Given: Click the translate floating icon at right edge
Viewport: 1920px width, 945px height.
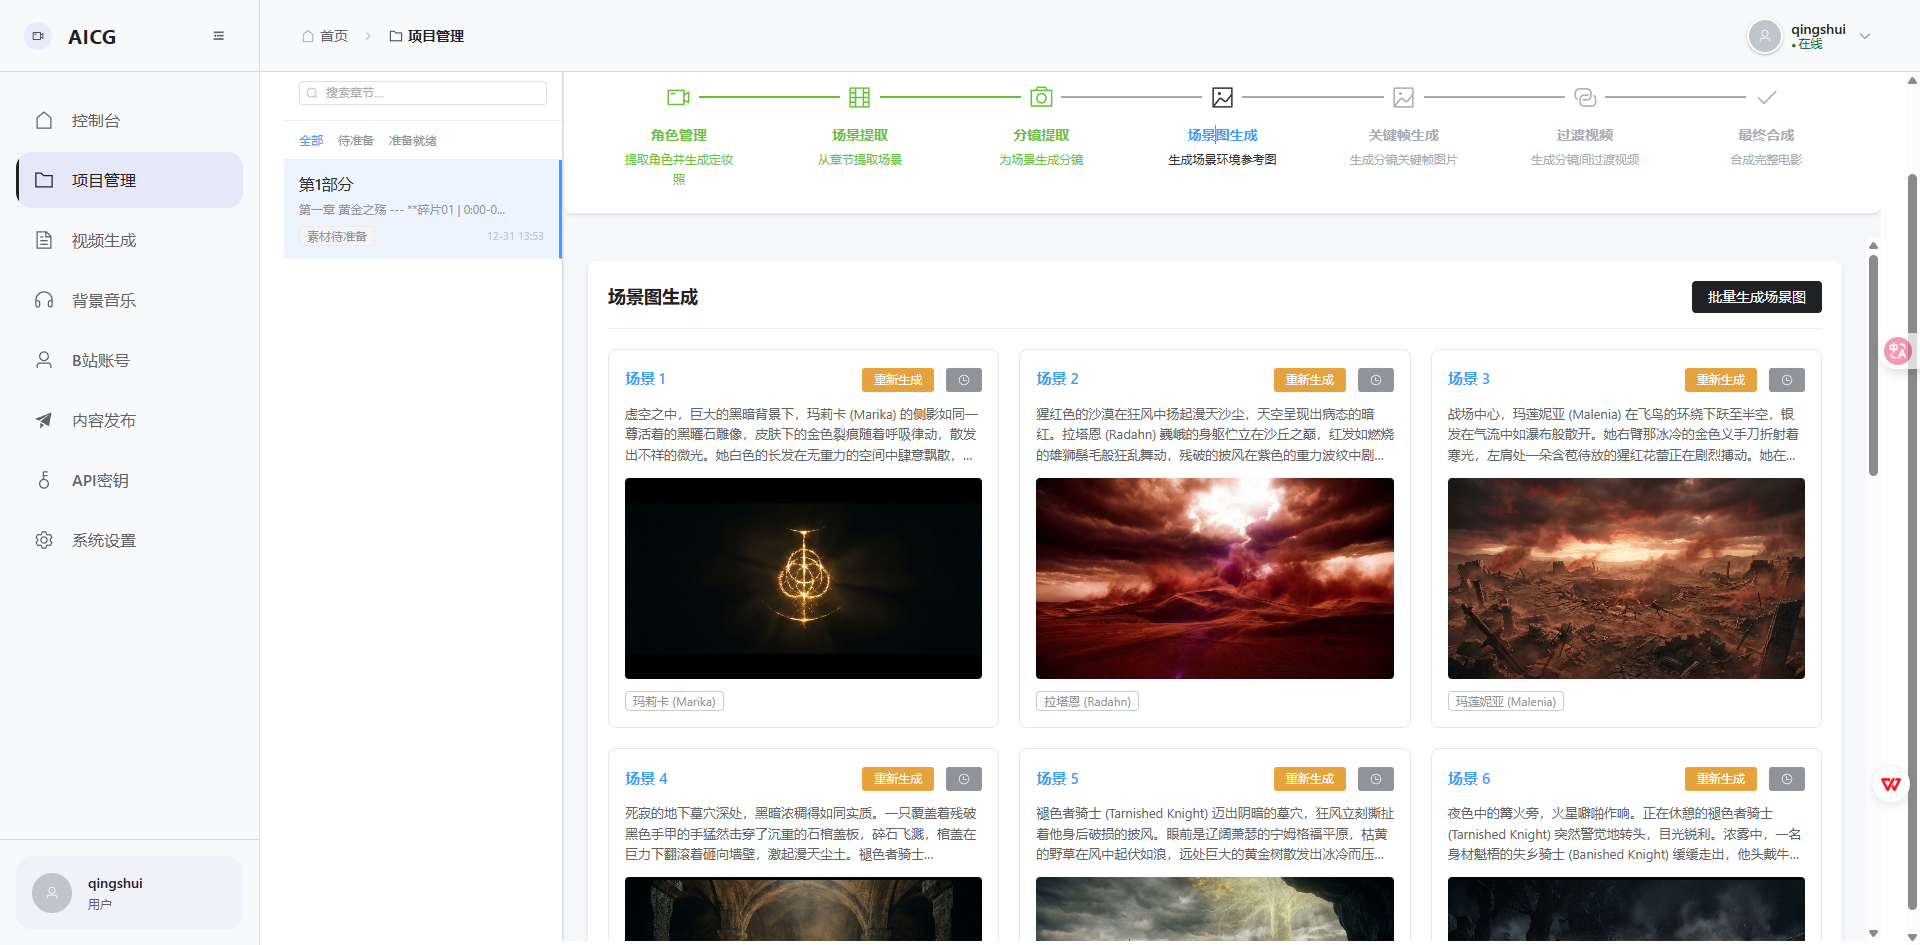Looking at the screenshot, I should (1897, 351).
